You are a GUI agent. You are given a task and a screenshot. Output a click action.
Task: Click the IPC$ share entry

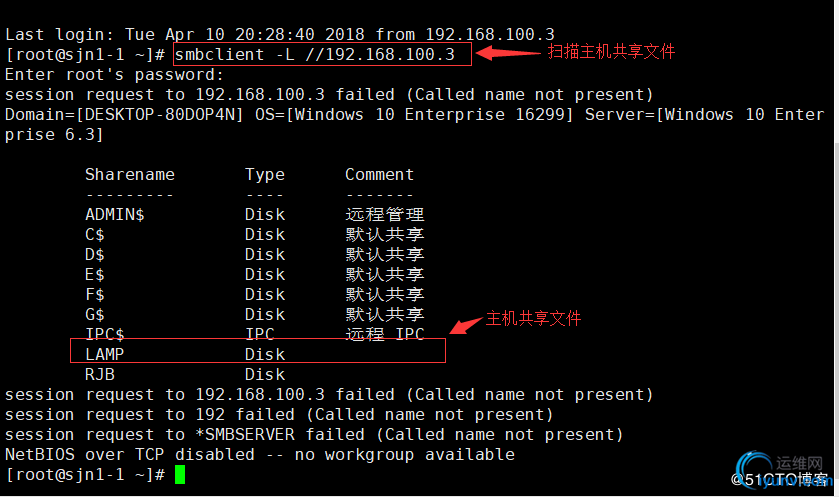pyautogui.click(x=104, y=334)
